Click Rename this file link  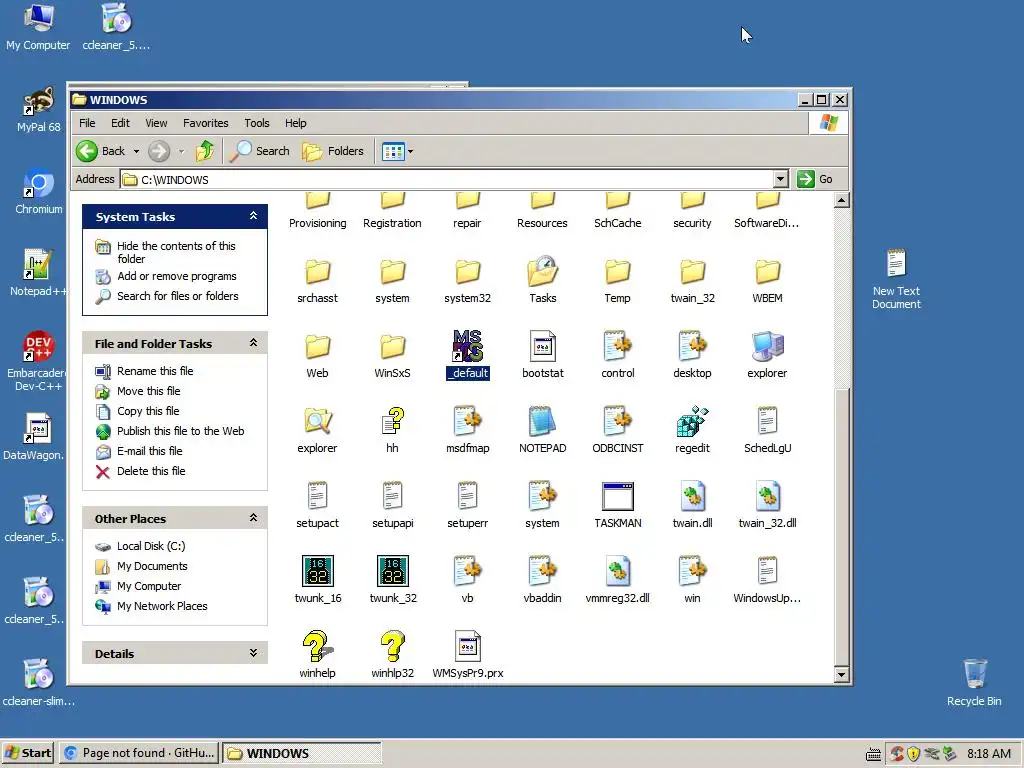(x=155, y=371)
